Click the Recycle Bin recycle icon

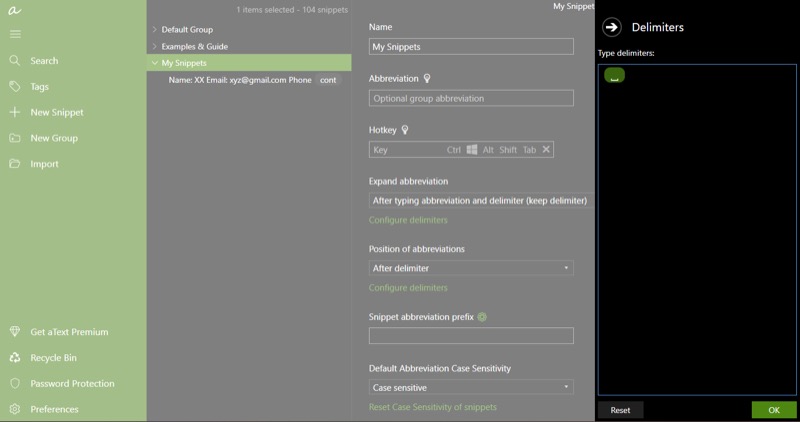(x=15, y=358)
